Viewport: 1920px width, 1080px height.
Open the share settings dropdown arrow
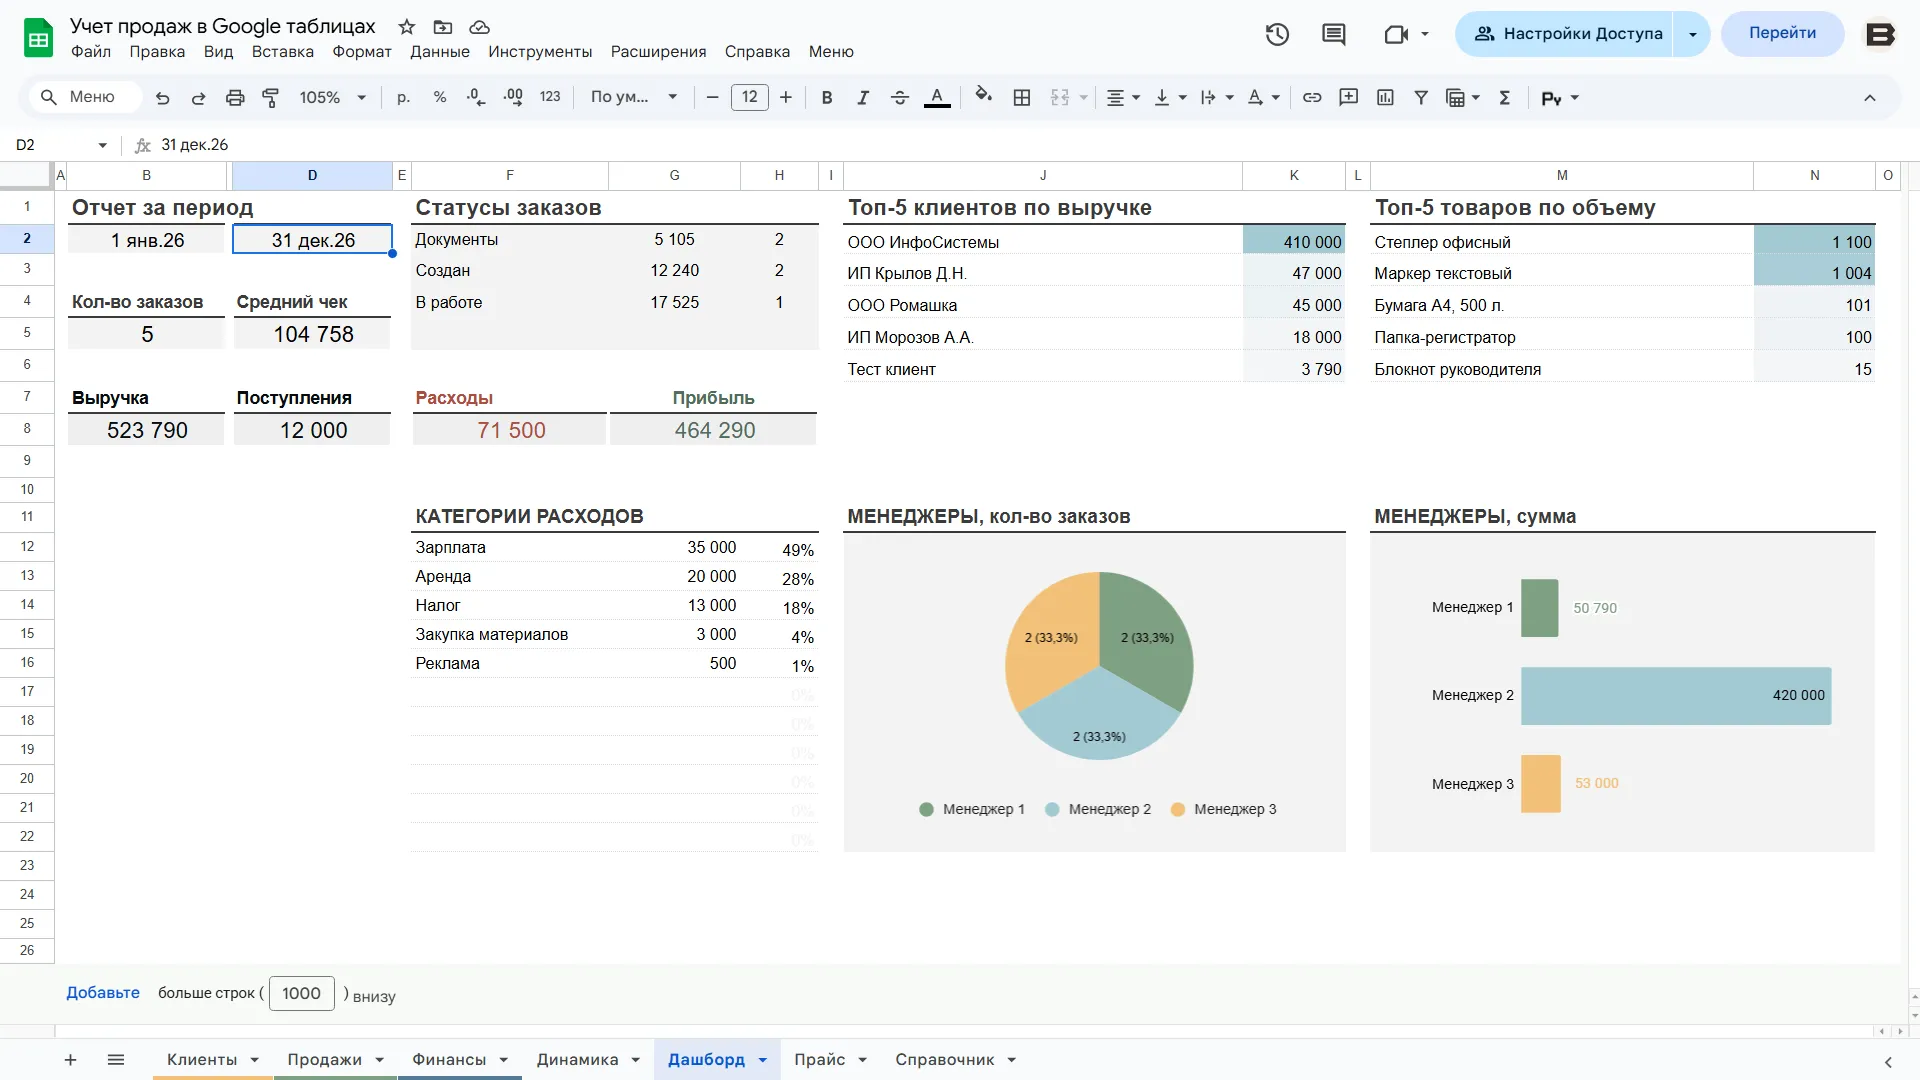(1692, 34)
